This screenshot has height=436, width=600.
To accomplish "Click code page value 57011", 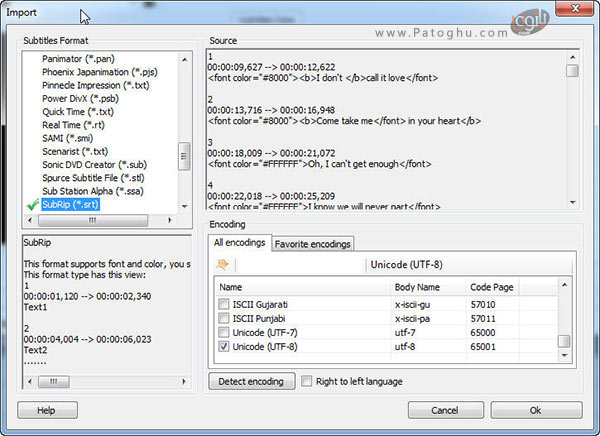I will click(x=483, y=318).
